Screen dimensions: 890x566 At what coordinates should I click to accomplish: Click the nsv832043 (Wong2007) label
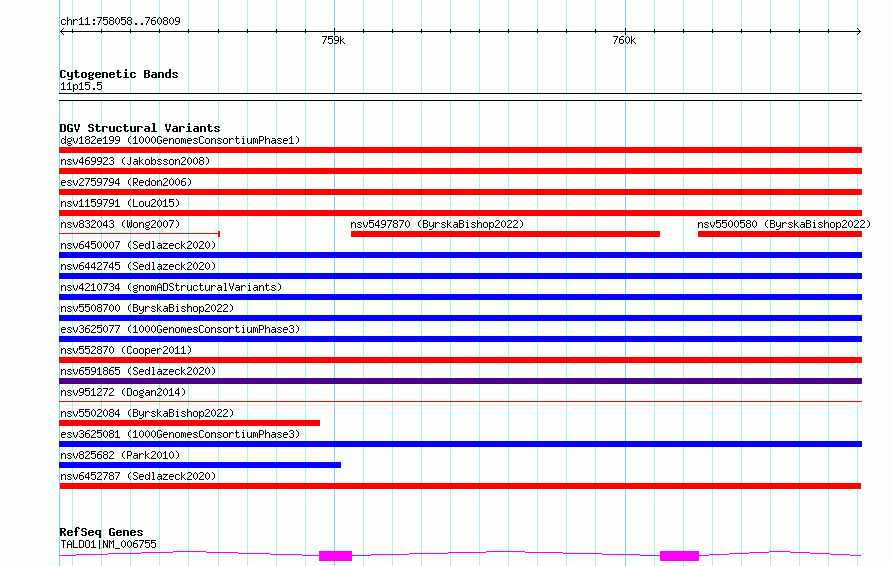tap(120, 224)
